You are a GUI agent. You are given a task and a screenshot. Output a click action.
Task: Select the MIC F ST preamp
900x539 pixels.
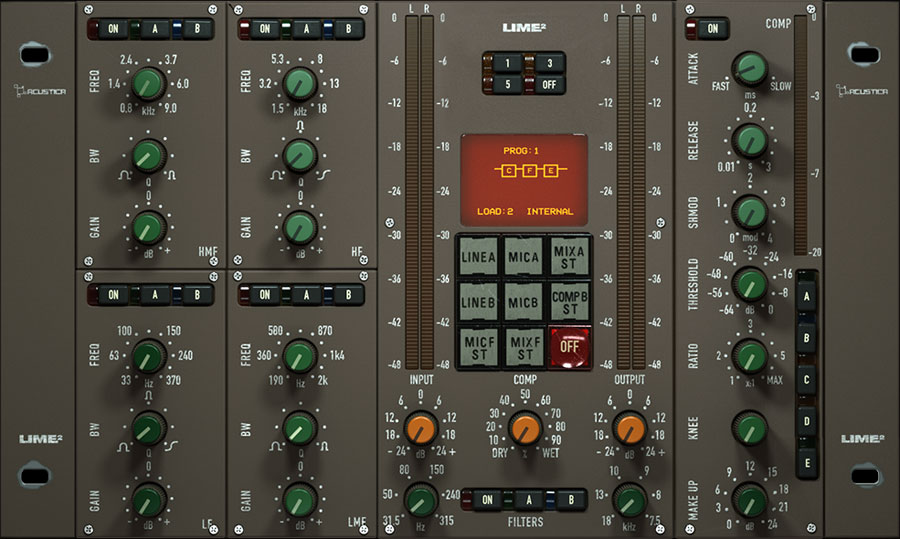(478, 347)
